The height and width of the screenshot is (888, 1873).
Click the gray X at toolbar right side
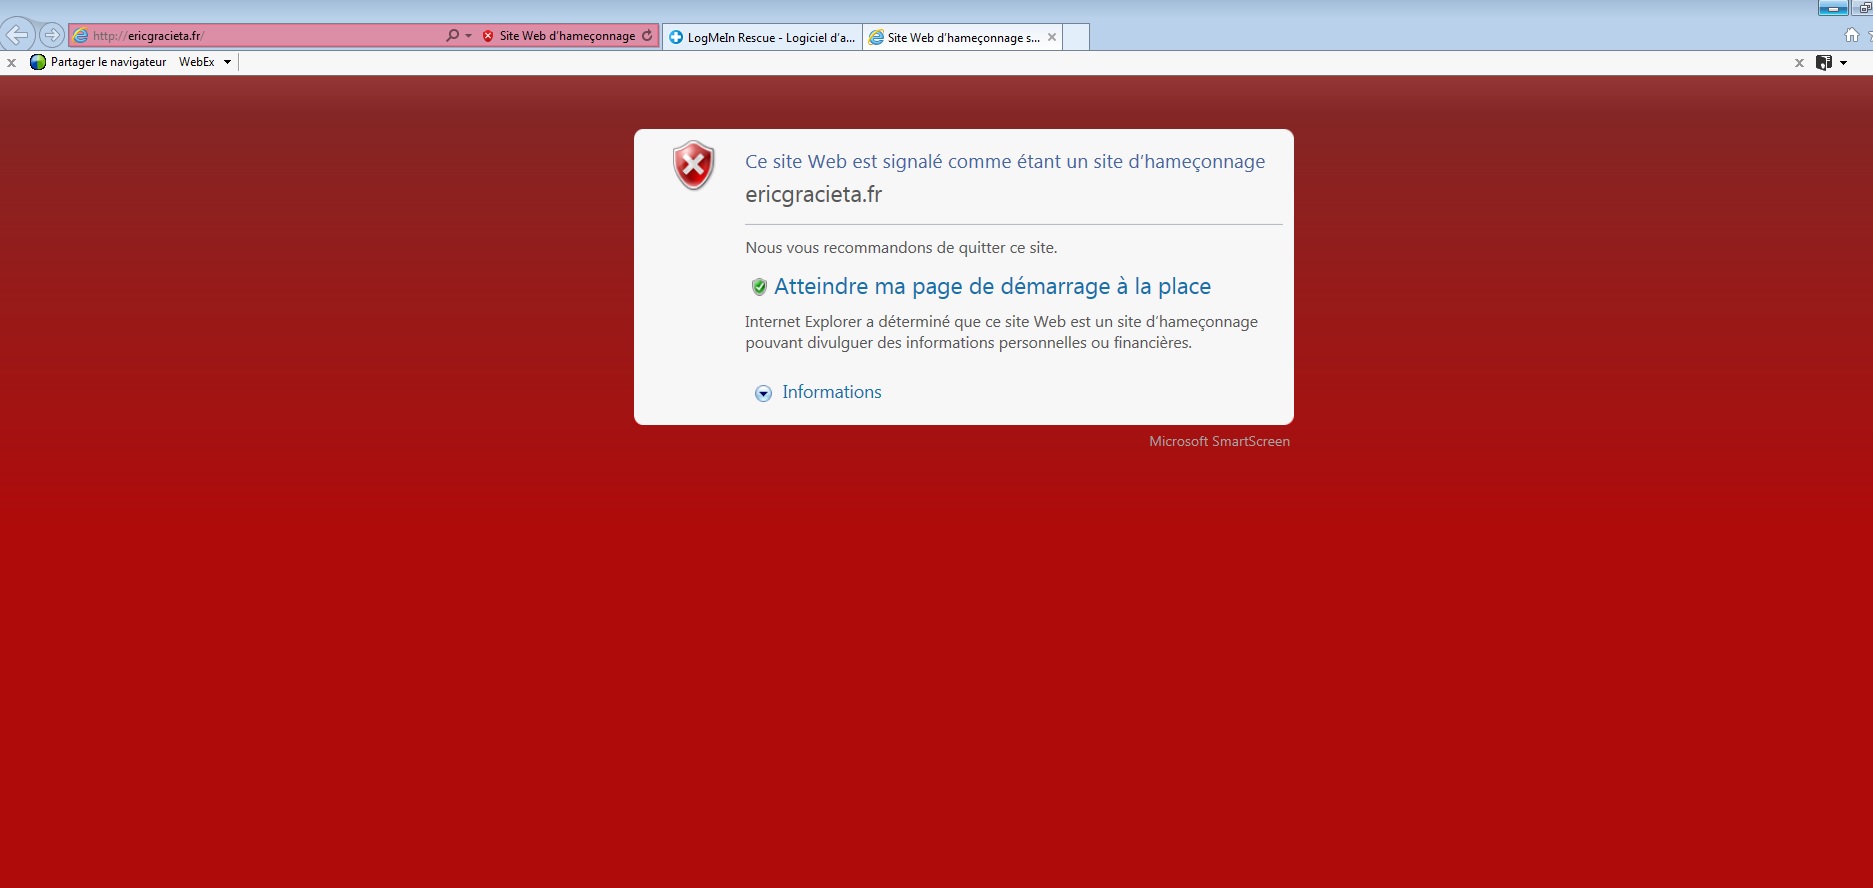pos(1799,63)
